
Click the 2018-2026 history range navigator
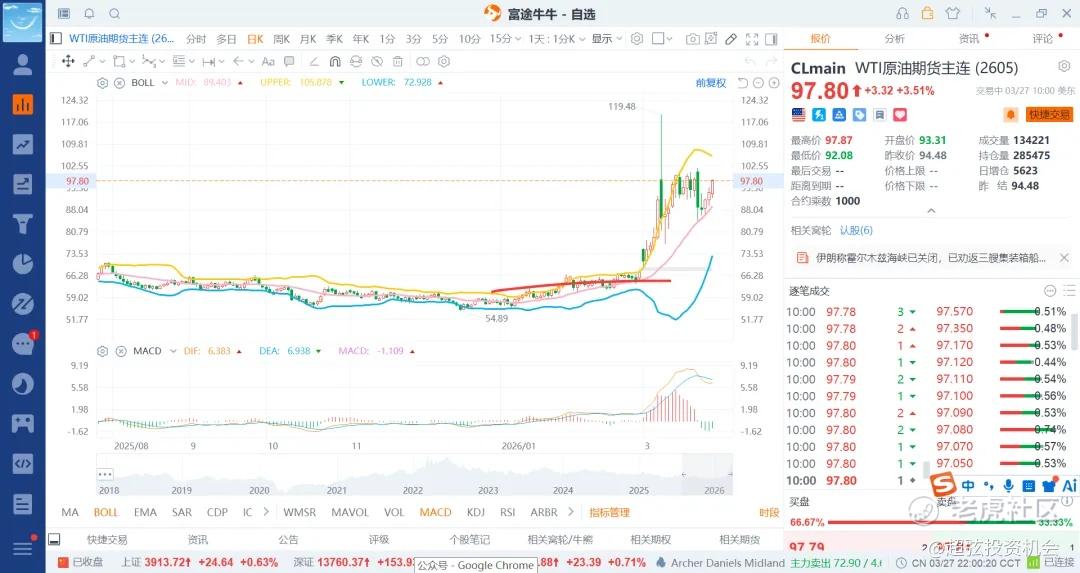pyautogui.click(x=414, y=475)
